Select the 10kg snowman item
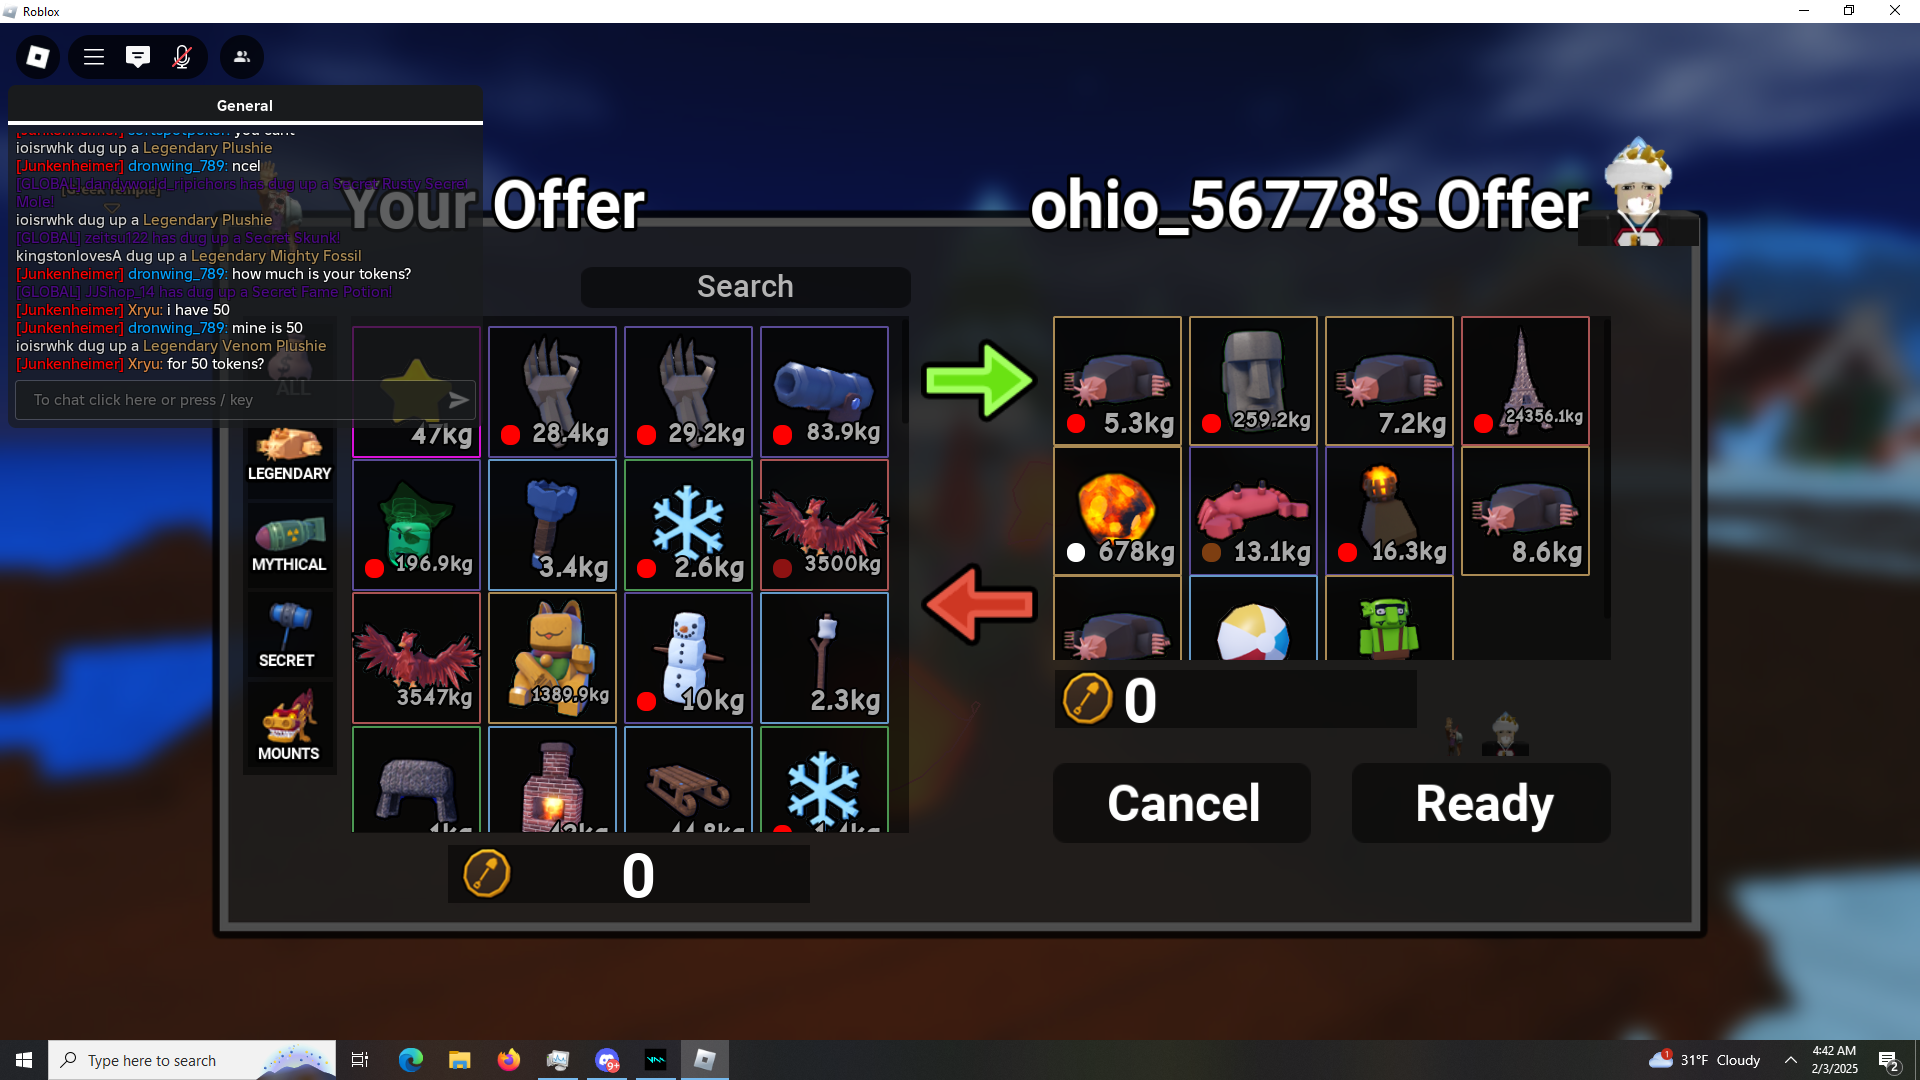The height and width of the screenshot is (1080, 1920). coord(688,657)
